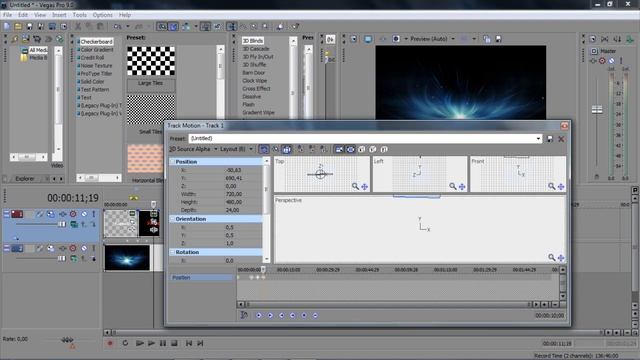Open the 3D Source Alpha compositing mode dropdown
The width and height of the screenshot is (640, 360).
click(193, 149)
